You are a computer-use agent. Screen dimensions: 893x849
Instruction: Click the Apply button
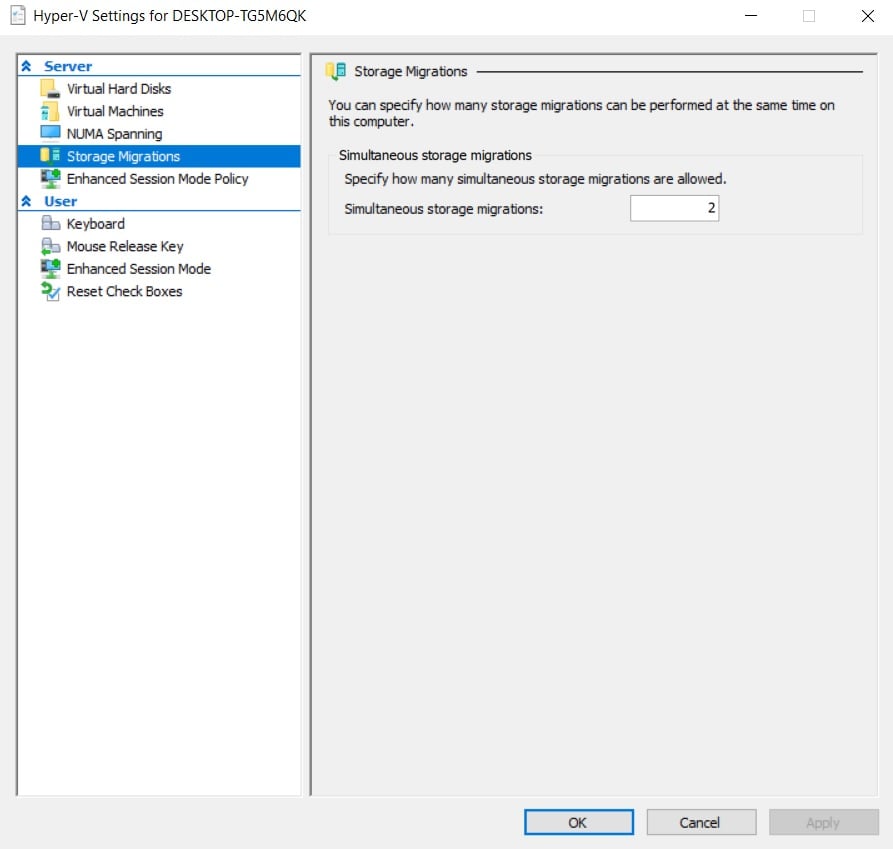click(x=823, y=822)
